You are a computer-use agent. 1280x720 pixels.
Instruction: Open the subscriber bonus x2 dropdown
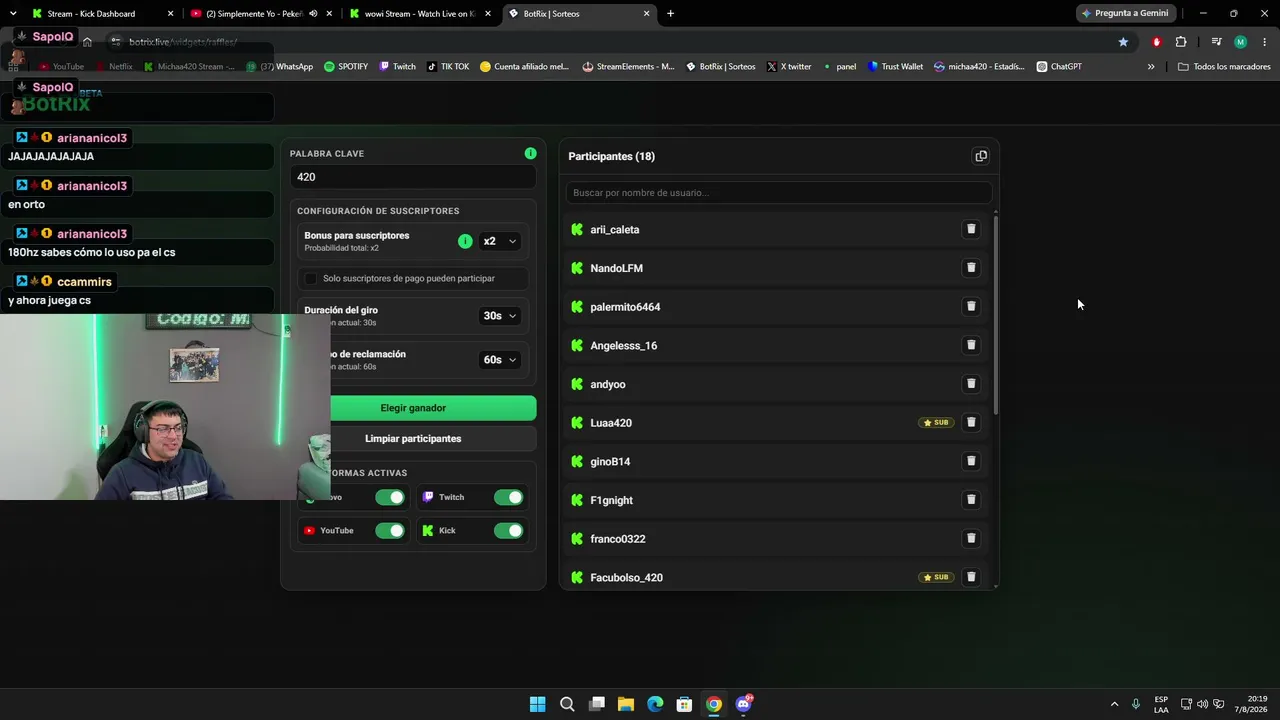click(x=500, y=241)
